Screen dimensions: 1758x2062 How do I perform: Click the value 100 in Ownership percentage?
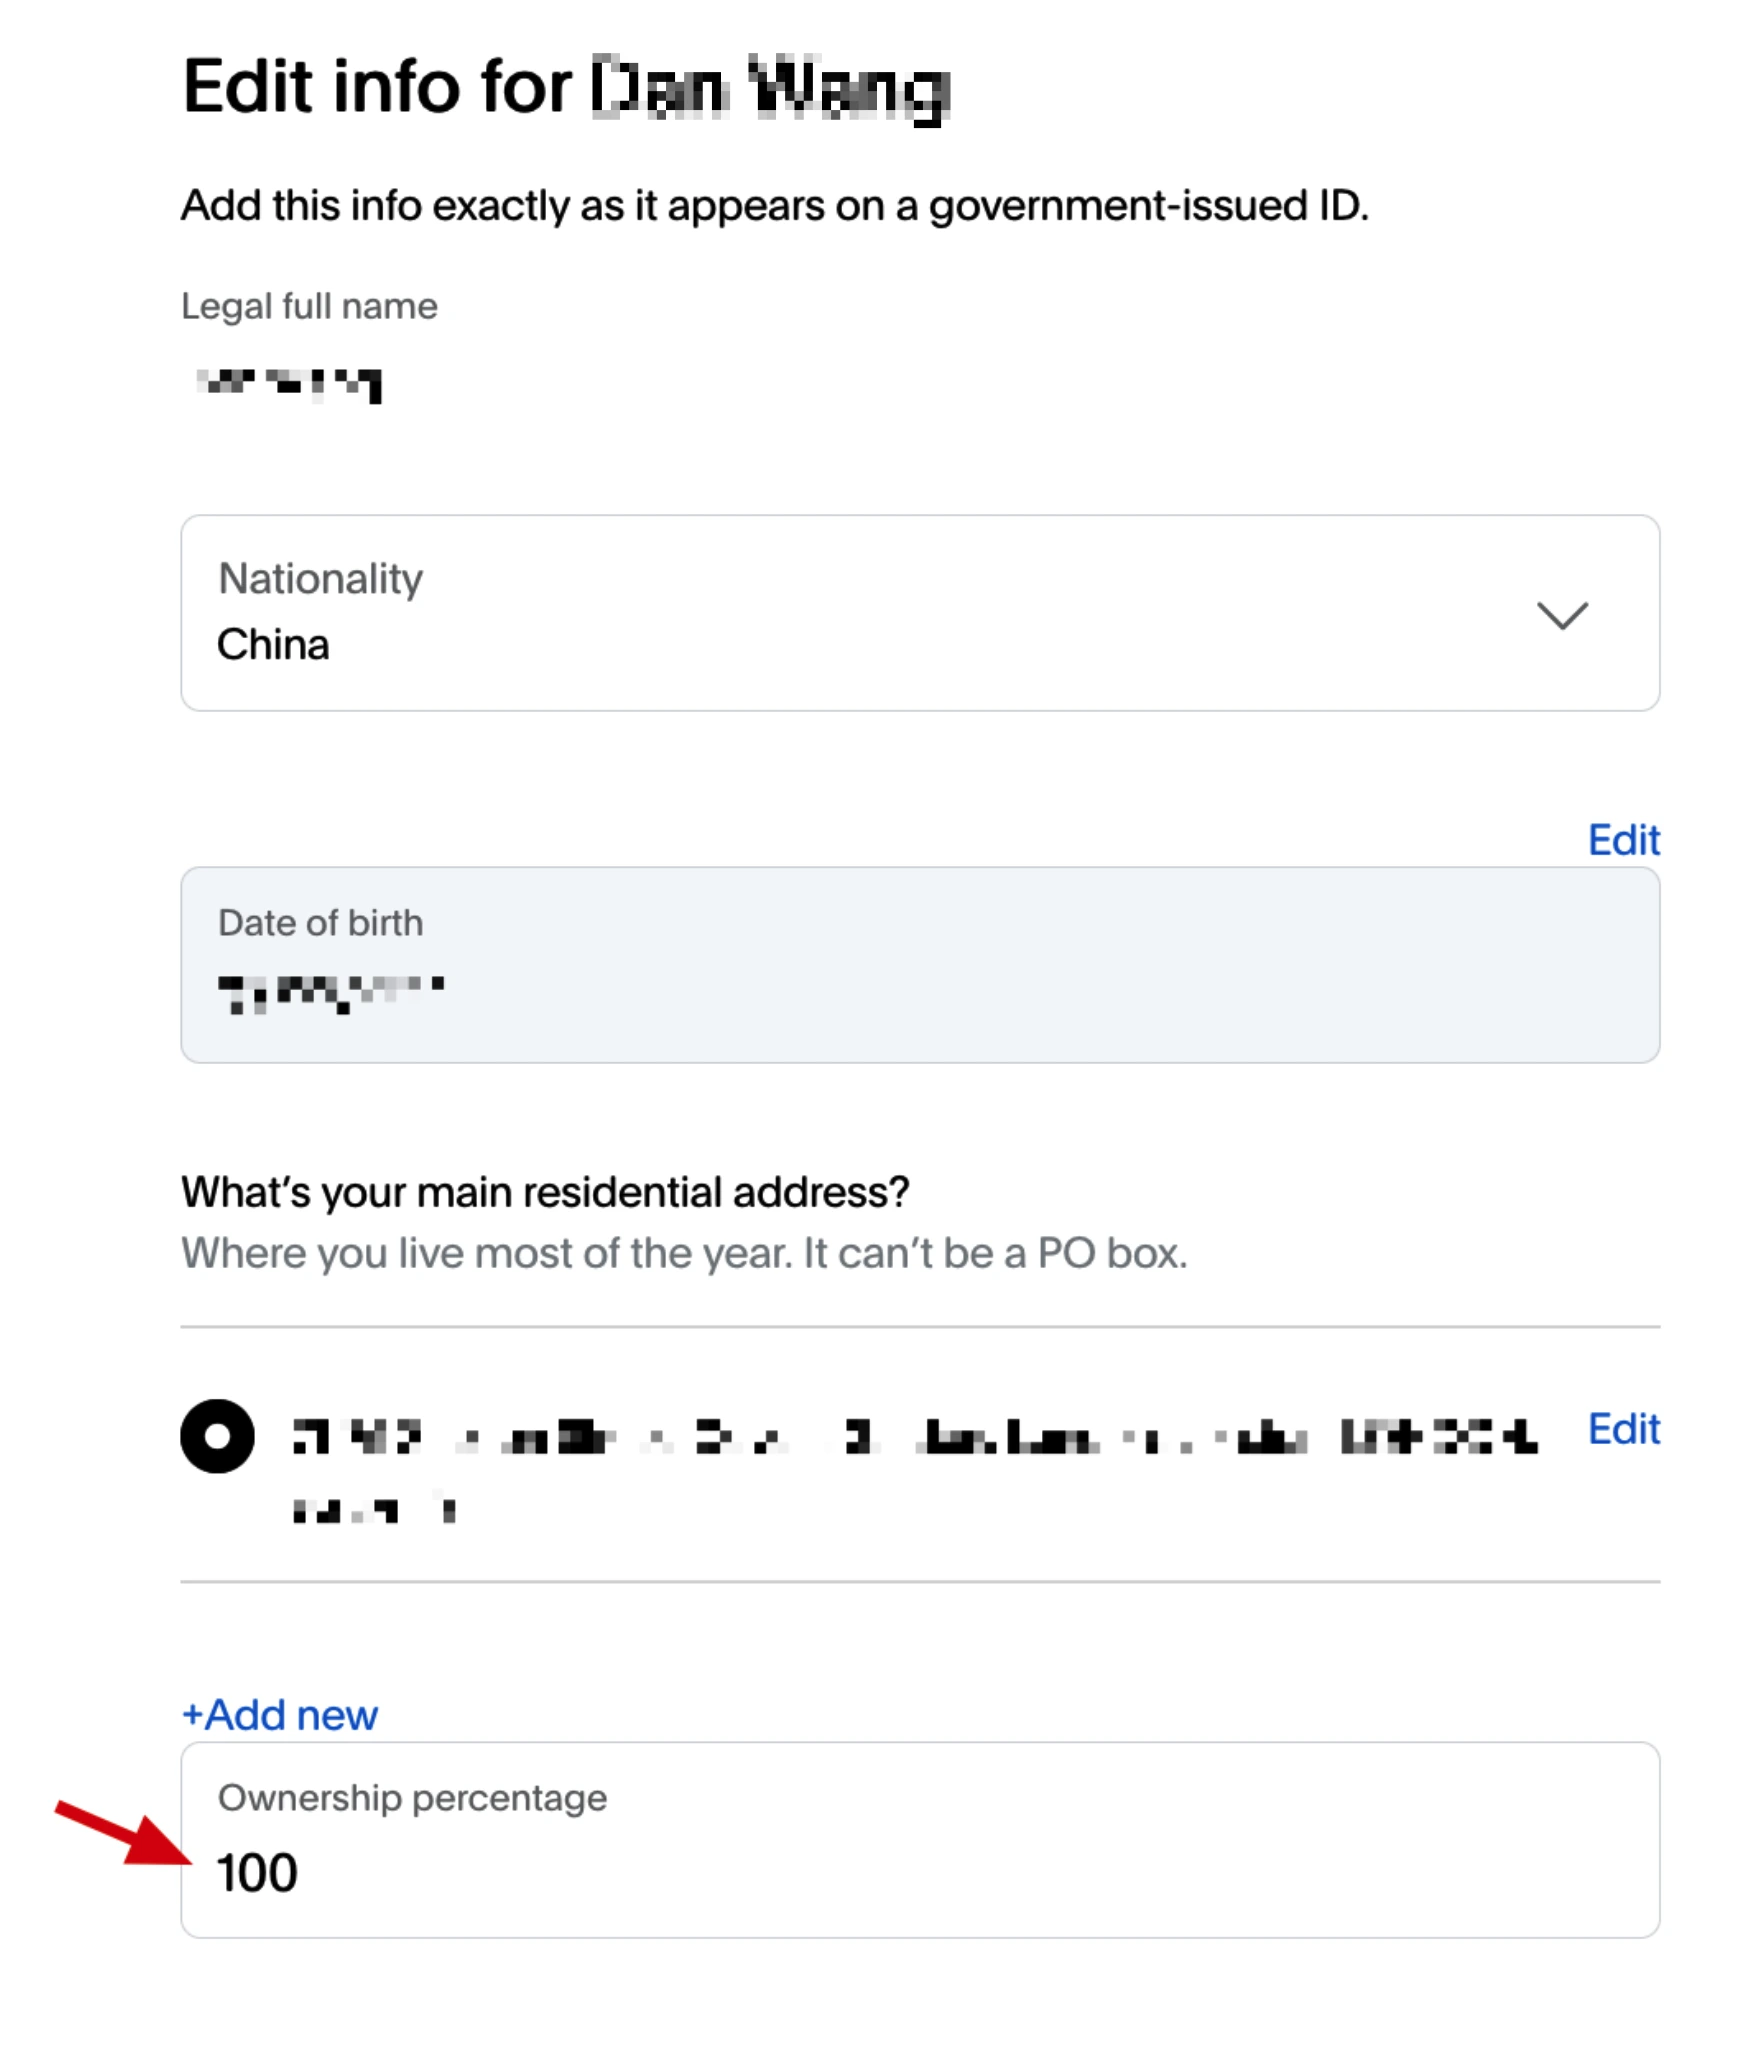[257, 1873]
